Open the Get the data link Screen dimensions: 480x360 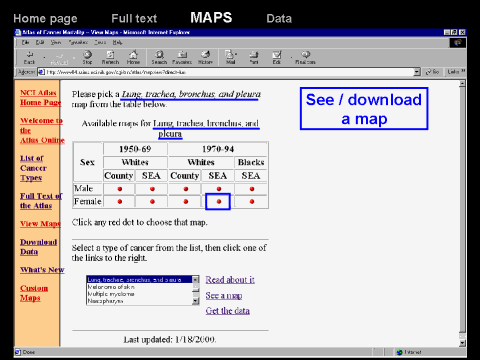pyautogui.click(x=228, y=311)
